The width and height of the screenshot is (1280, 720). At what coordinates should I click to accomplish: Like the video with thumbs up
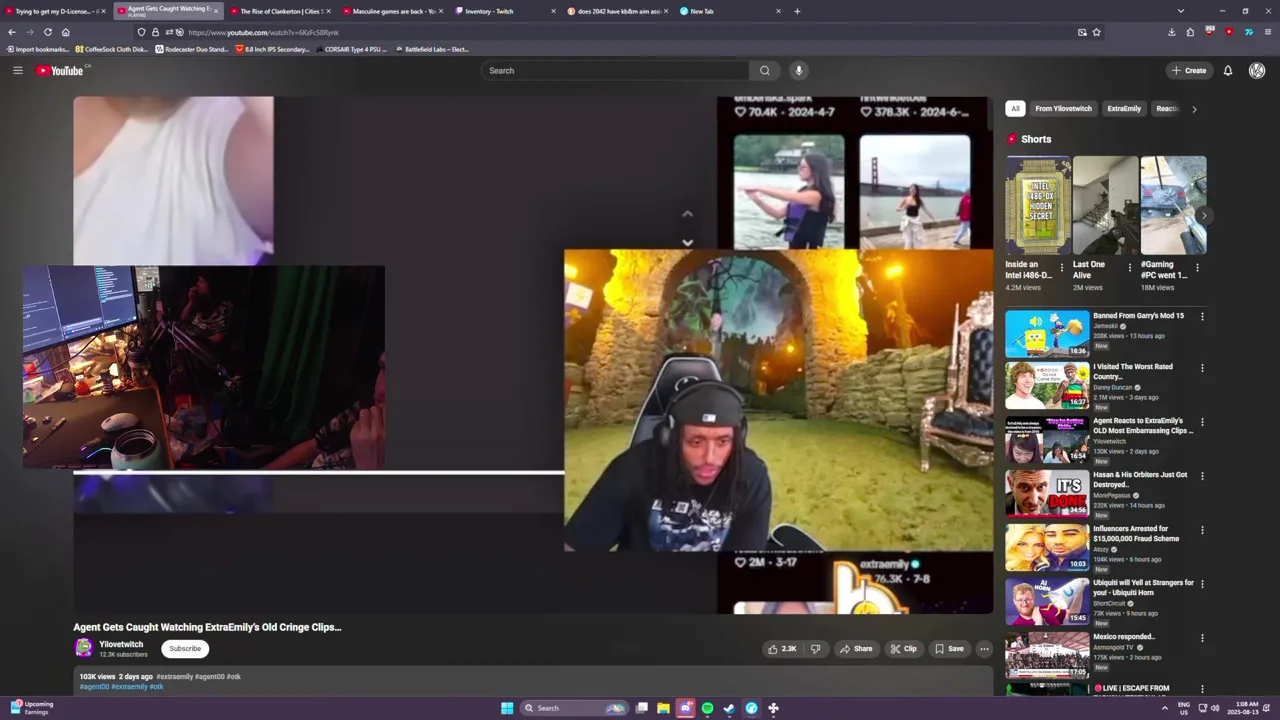tap(781, 649)
